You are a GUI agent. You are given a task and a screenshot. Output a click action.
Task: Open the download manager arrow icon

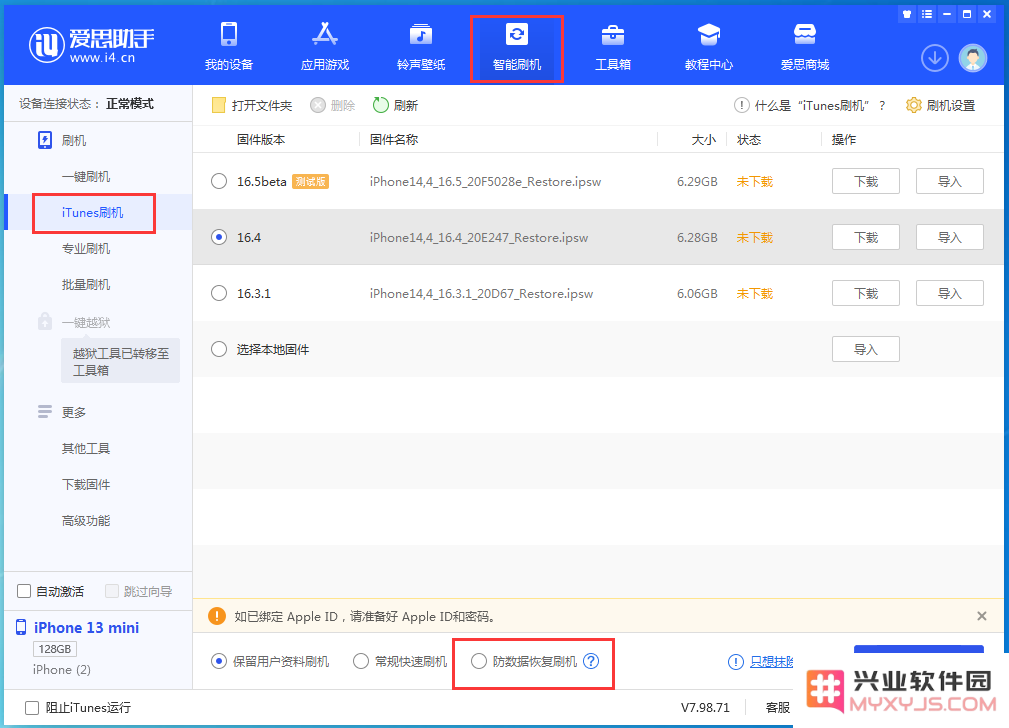[934, 59]
